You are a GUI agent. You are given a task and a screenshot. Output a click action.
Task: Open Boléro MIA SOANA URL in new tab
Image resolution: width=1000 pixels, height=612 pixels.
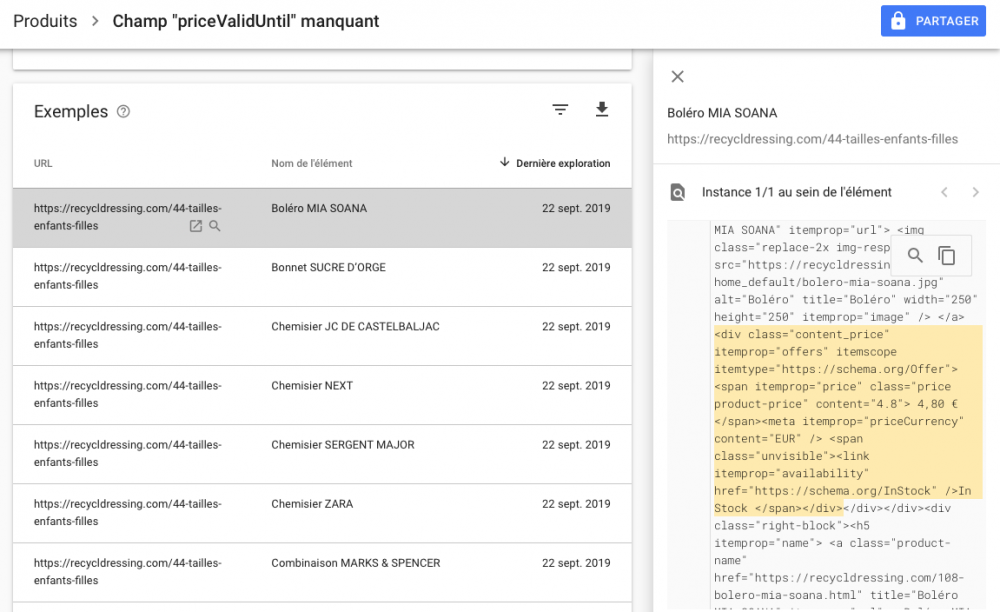pos(196,226)
